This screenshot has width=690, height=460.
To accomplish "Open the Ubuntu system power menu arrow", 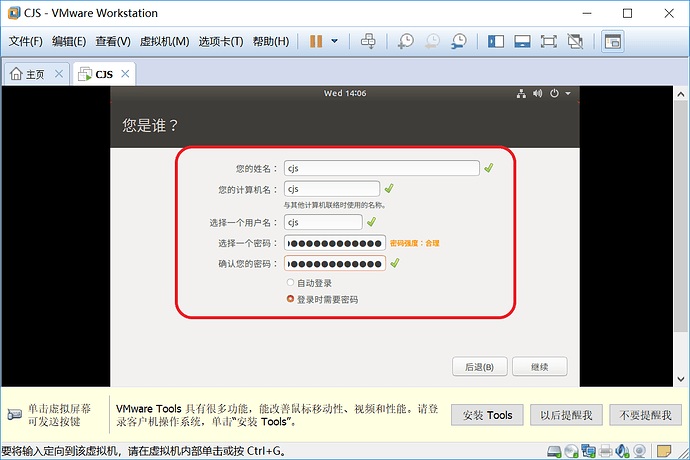I will [x=568, y=93].
